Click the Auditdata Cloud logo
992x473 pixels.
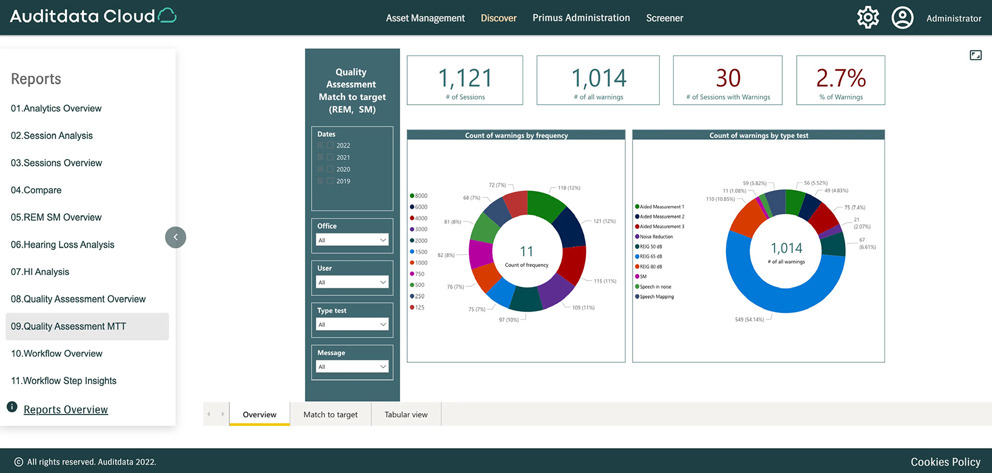pyautogui.click(x=93, y=16)
